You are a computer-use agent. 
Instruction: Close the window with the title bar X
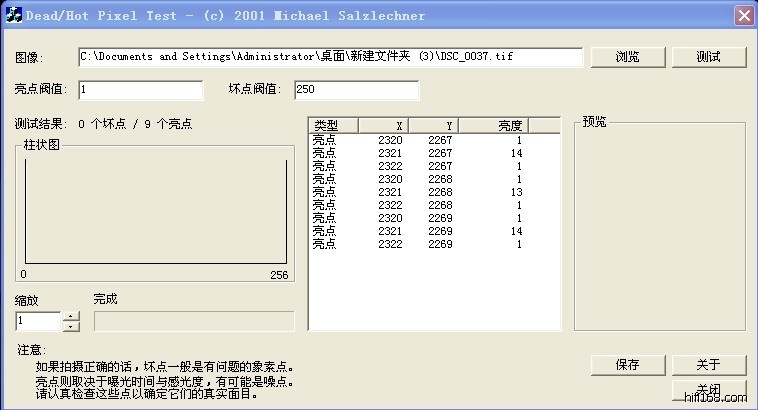click(743, 15)
